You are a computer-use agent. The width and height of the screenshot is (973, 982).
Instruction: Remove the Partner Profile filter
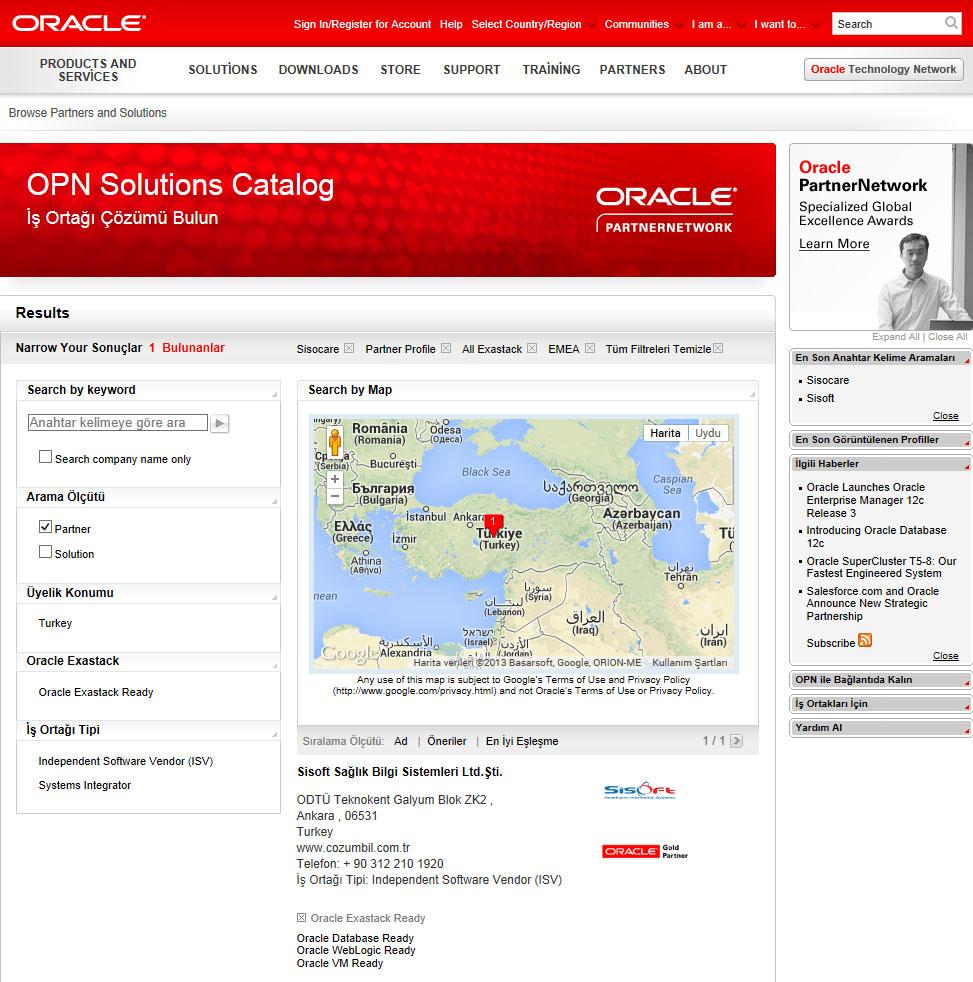(x=446, y=348)
